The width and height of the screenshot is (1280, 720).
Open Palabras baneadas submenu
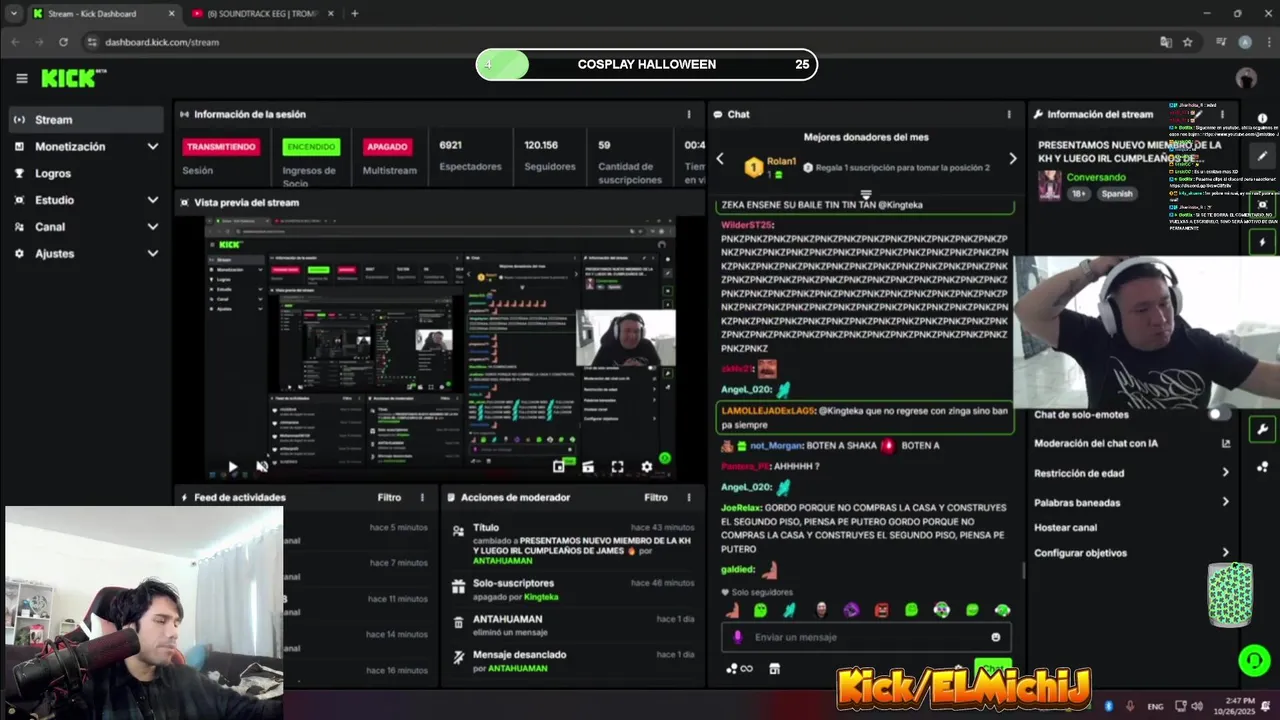(1132, 502)
